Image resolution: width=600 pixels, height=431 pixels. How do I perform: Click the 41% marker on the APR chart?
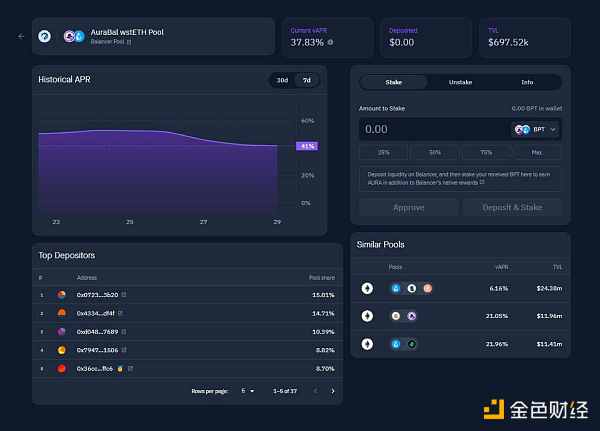pyautogui.click(x=307, y=146)
